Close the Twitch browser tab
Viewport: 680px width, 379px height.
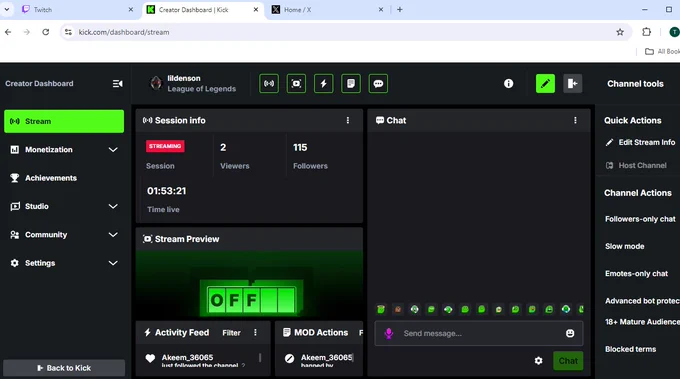coord(131,10)
